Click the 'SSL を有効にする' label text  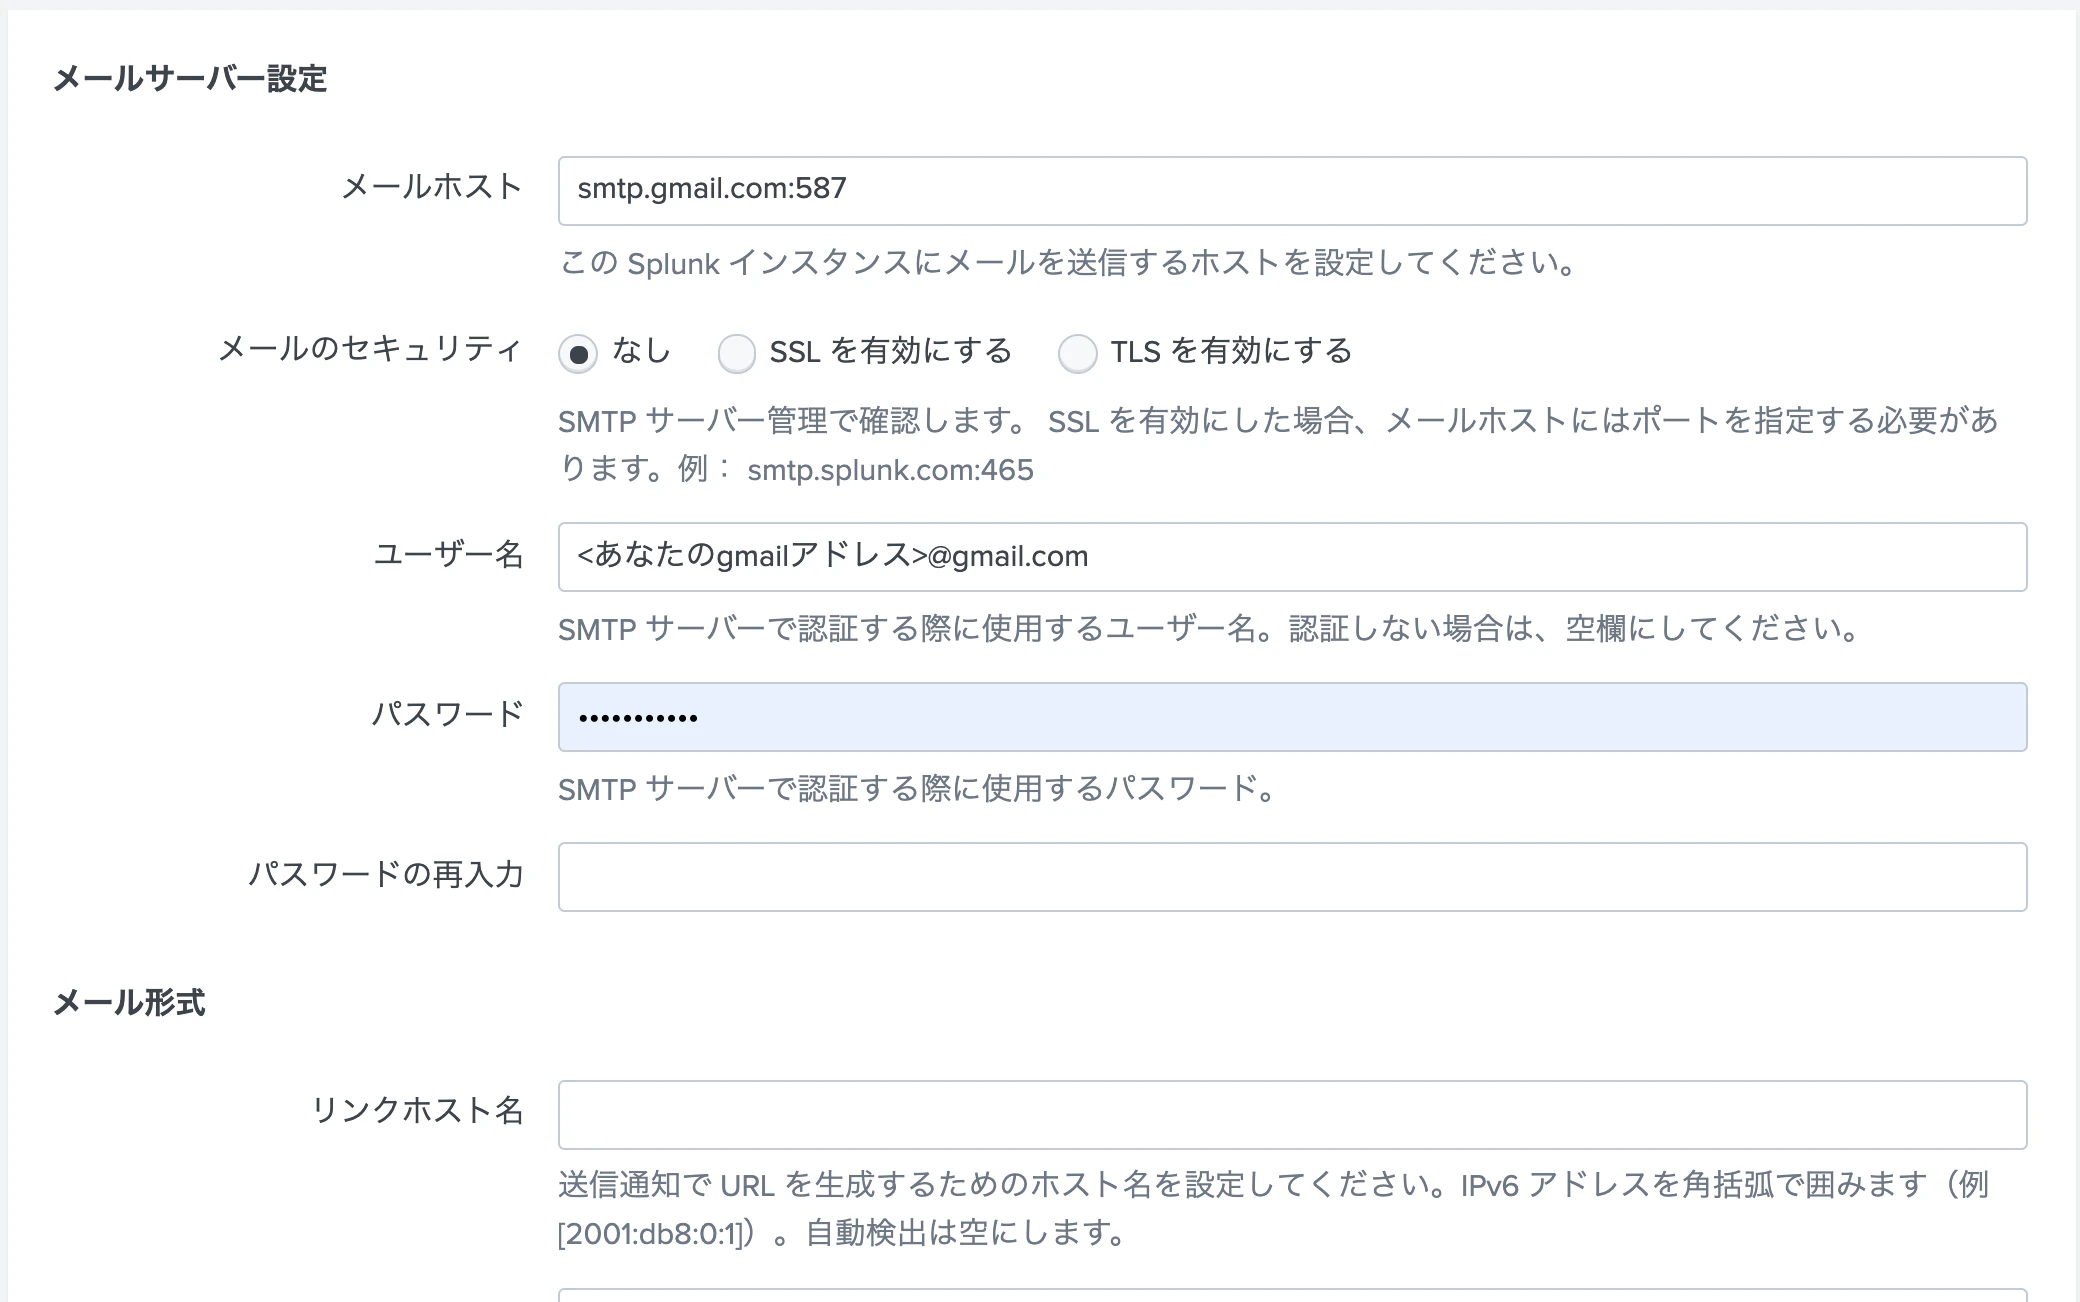[x=890, y=352]
